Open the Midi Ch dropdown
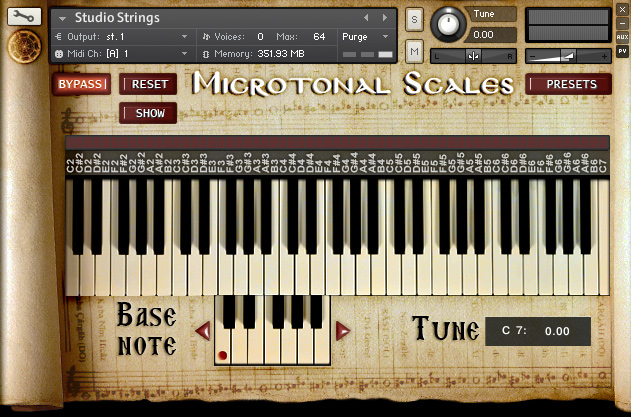 (184, 54)
